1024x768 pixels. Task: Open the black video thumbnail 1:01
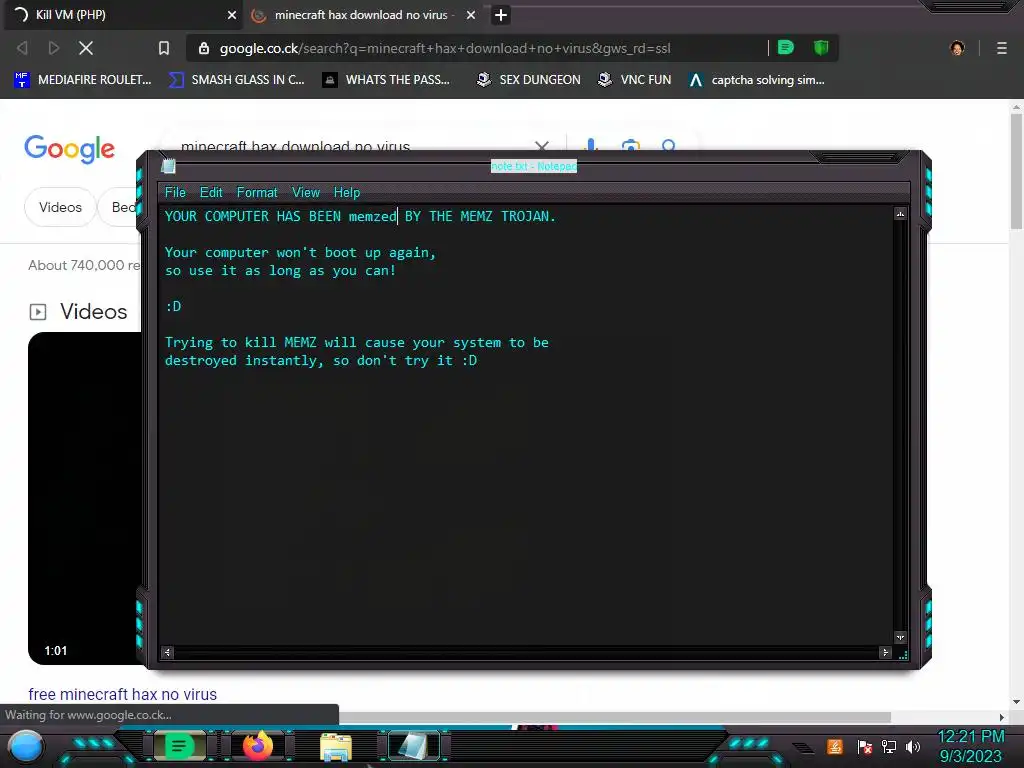[x=85, y=498]
